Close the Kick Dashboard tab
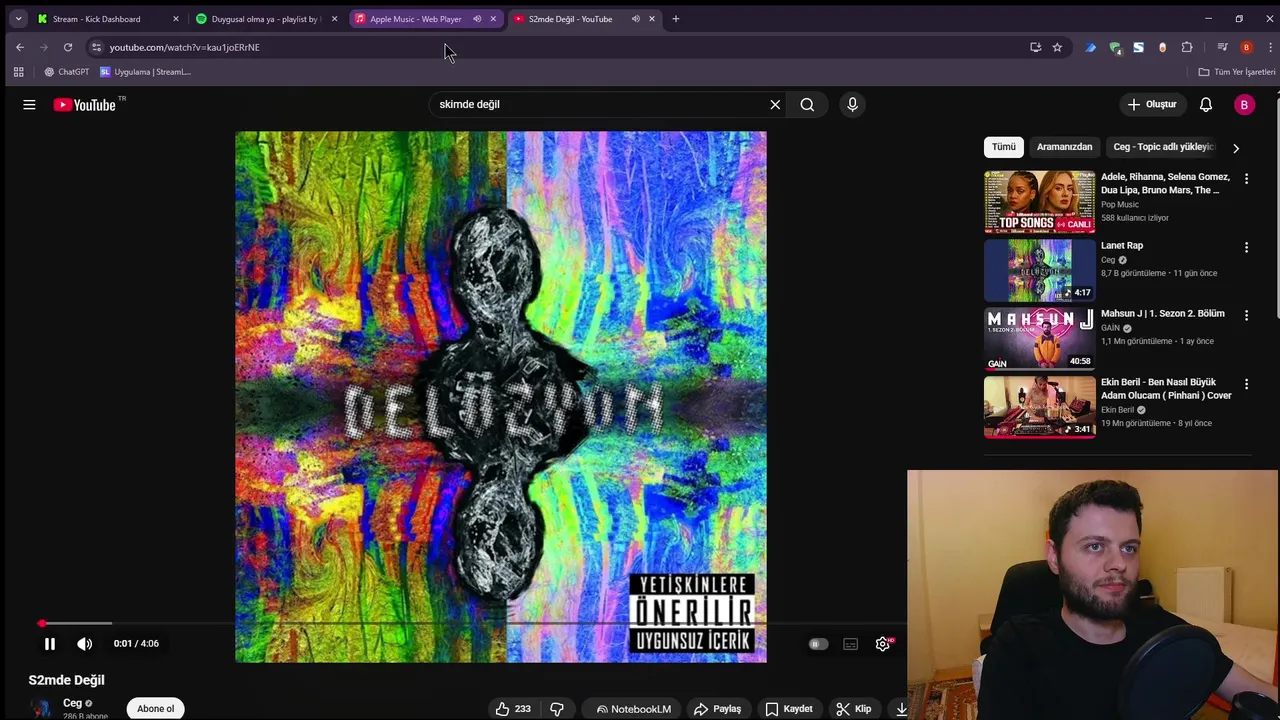Image resolution: width=1280 pixels, height=720 pixels. (x=175, y=19)
